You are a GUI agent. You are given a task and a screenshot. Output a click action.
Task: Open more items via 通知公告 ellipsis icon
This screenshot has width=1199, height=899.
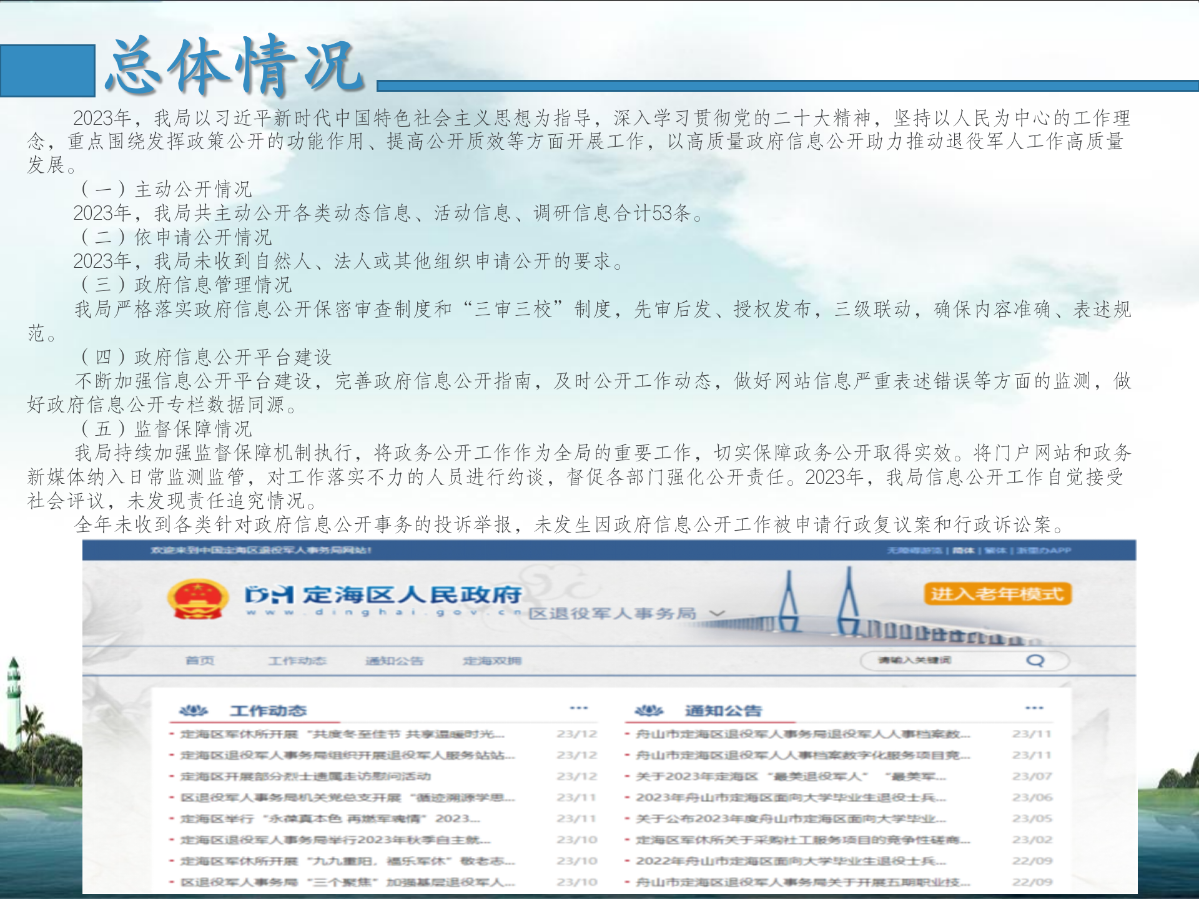[1033, 707]
